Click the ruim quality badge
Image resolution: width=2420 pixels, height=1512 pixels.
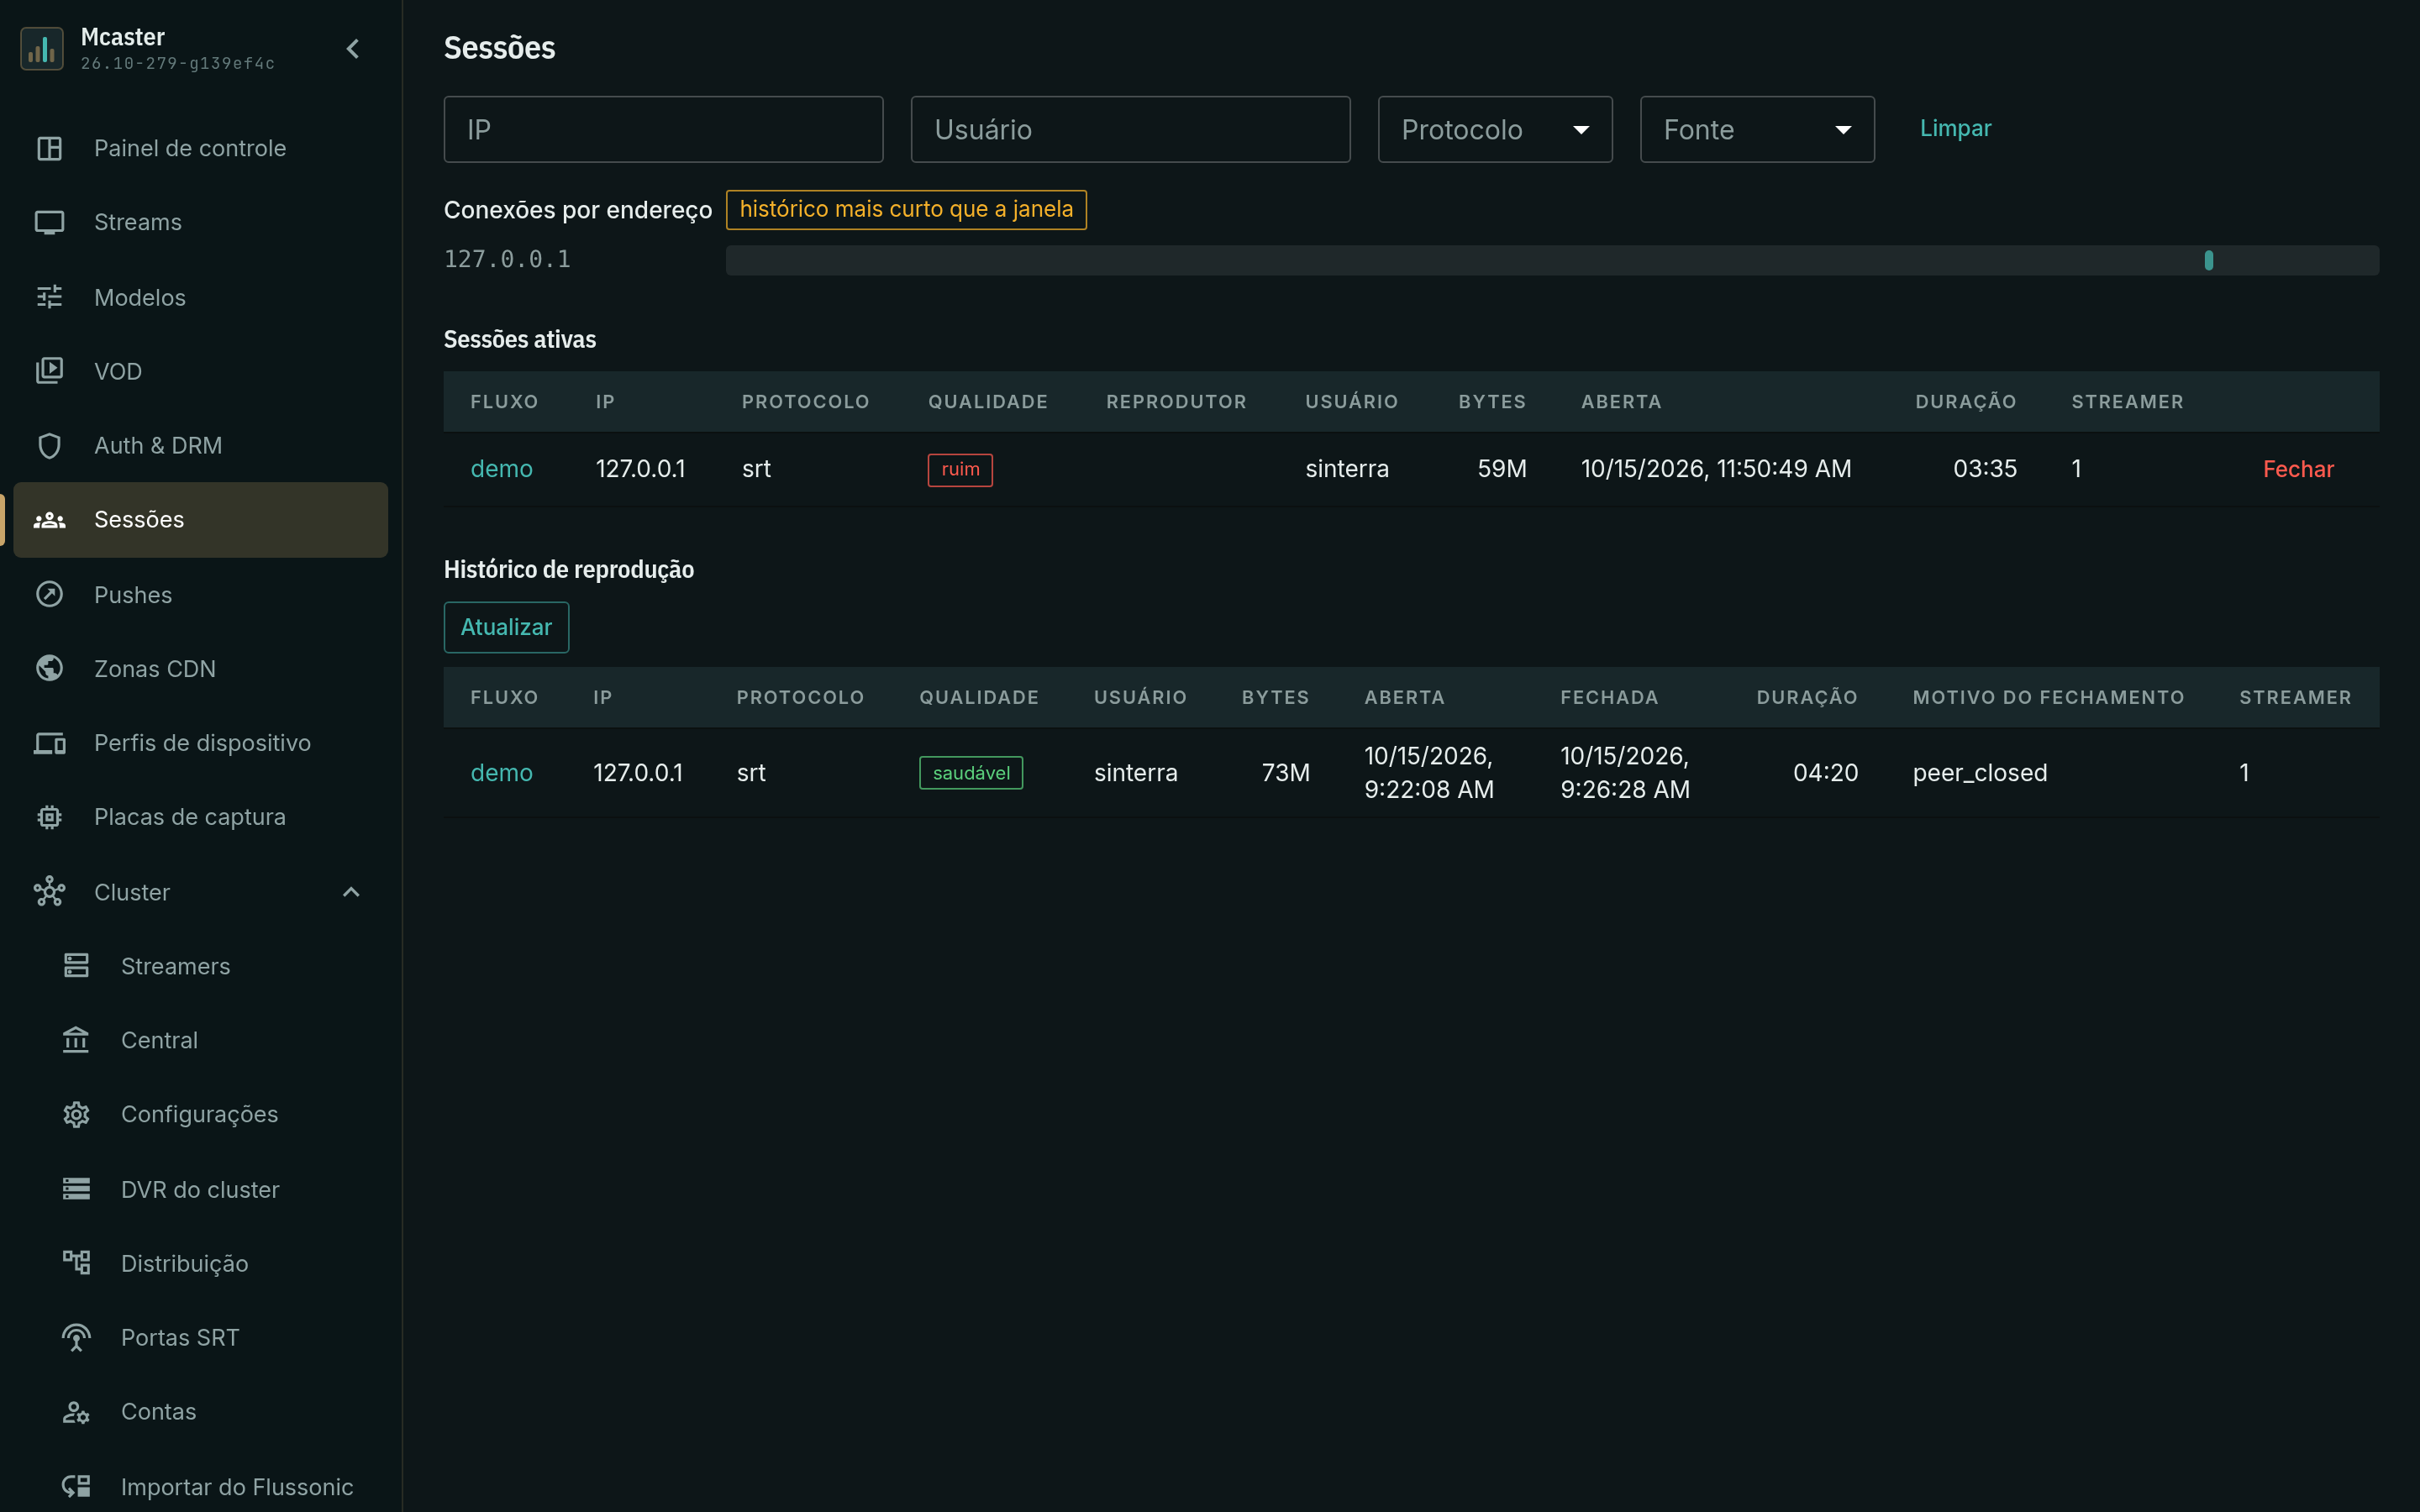[960, 469]
